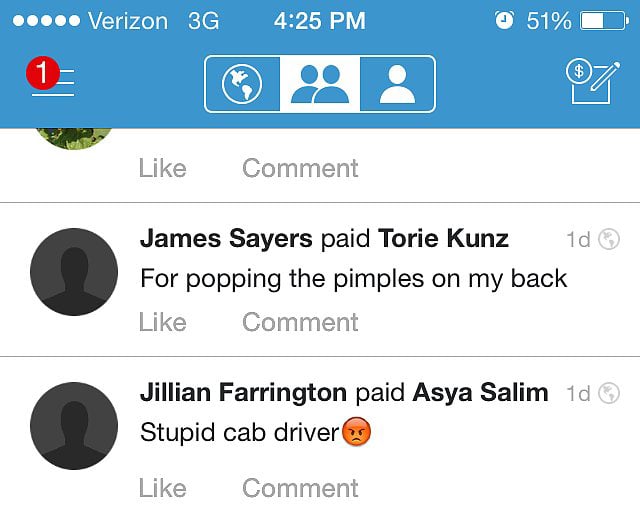This screenshot has height=516, width=640.
Task: Comment on the partially hidden top post
Action: (x=300, y=168)
